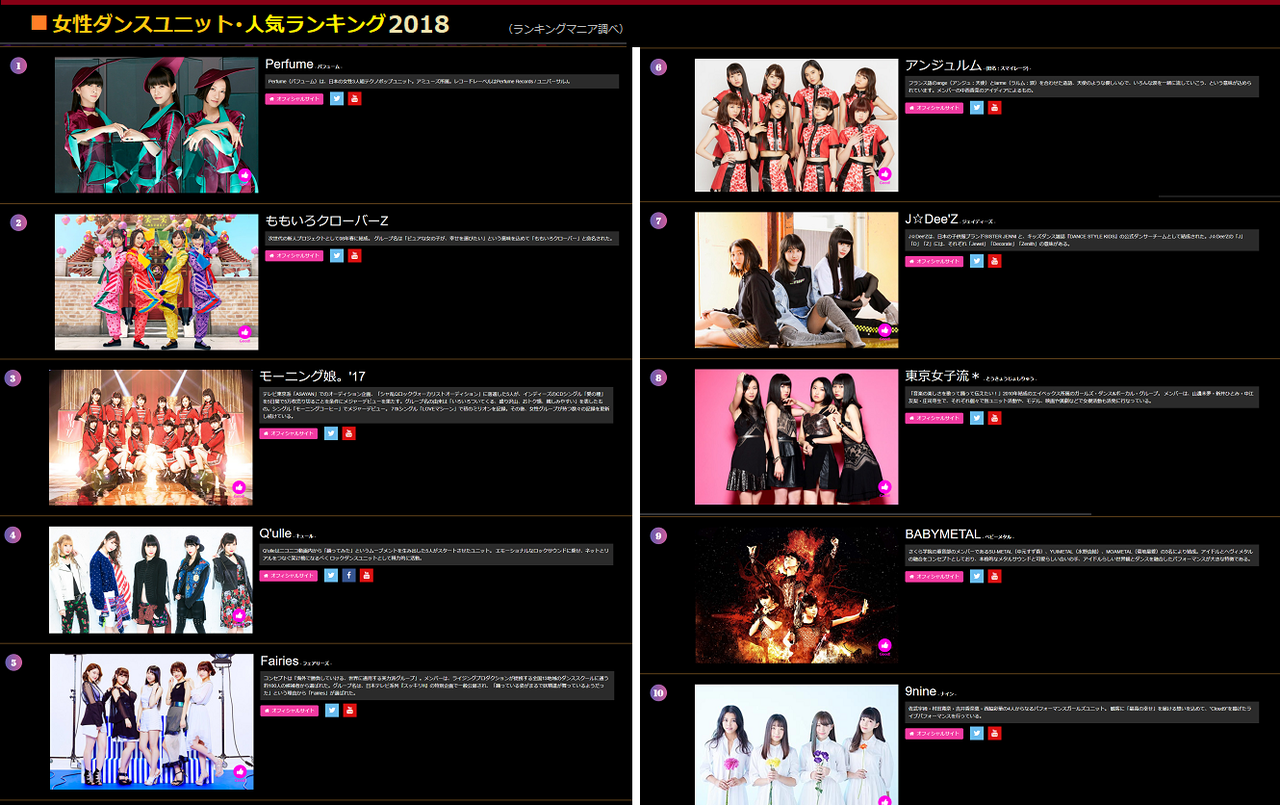Click the like icon on BABYMETAL image
This screenshot has height=805, width=1280.
click(x=885, y=646)
